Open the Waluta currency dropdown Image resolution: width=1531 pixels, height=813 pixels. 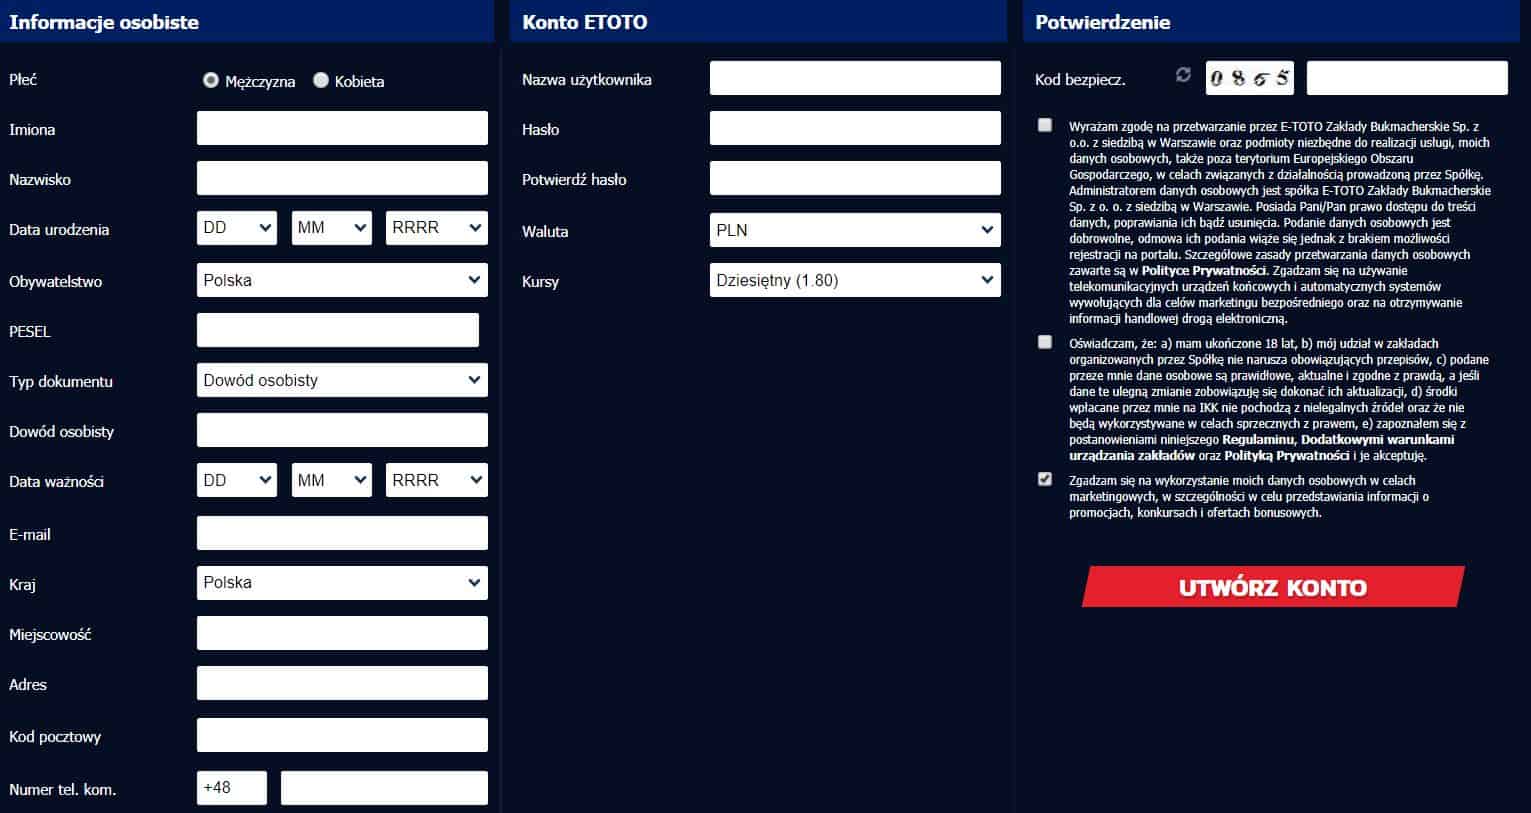855,230
